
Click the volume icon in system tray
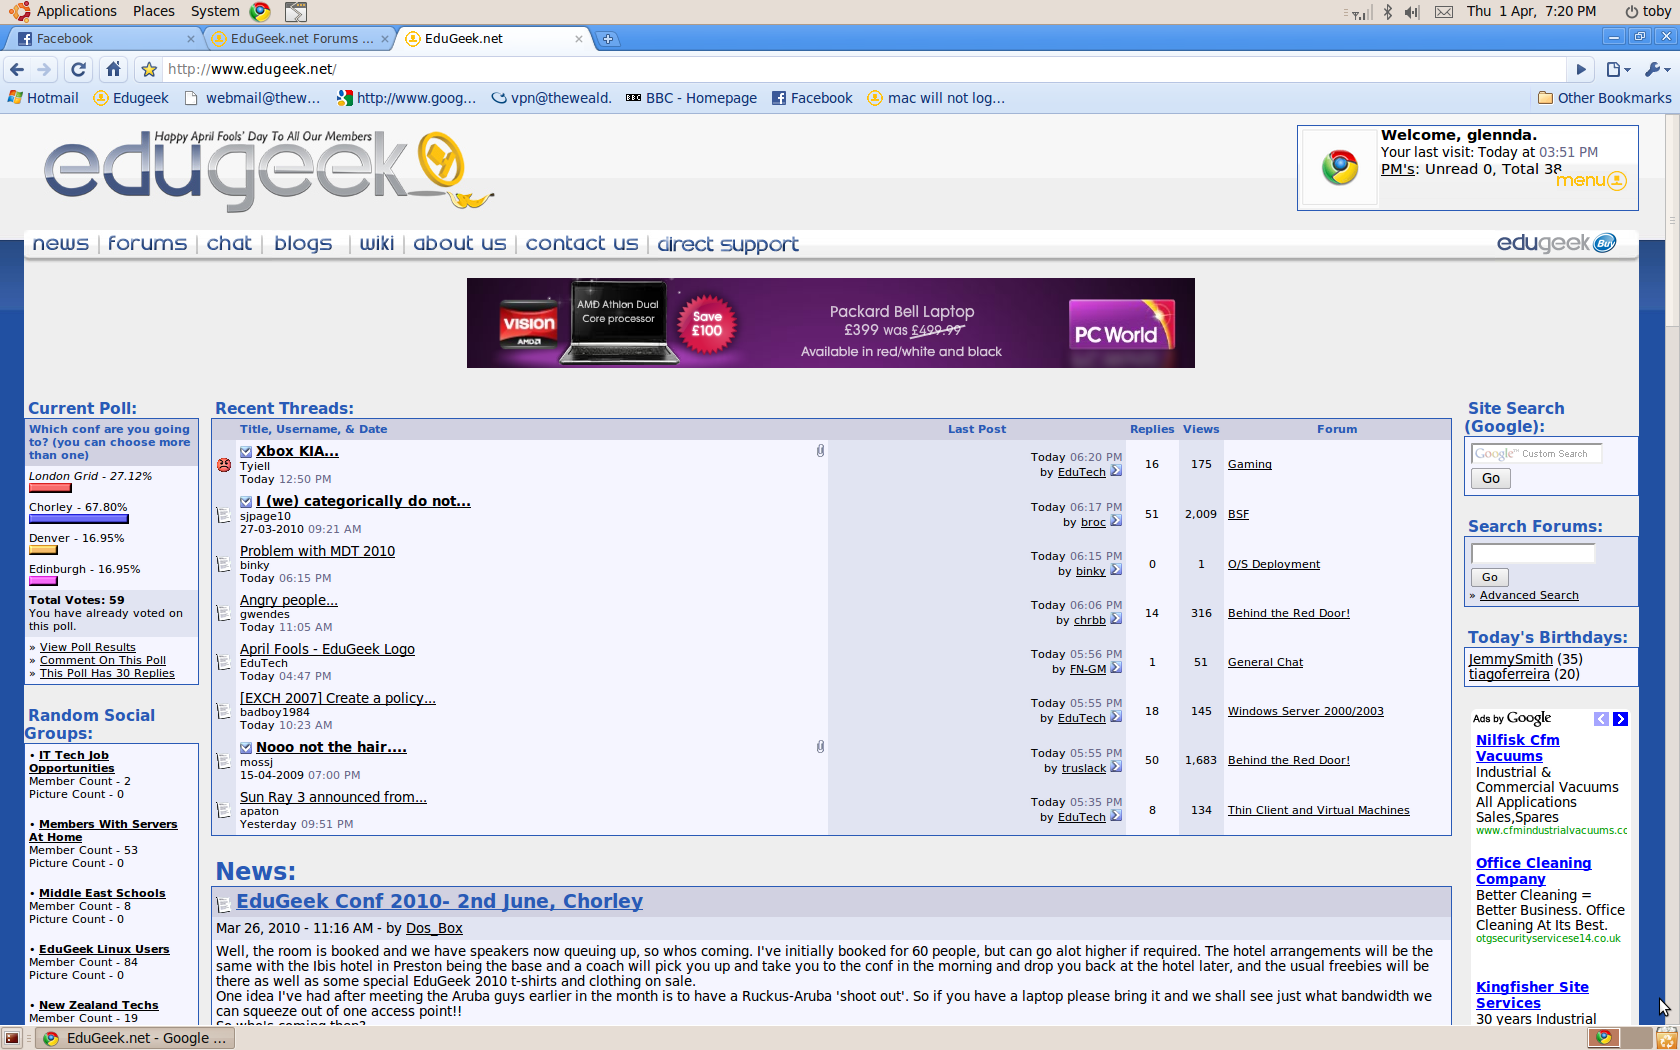[1411, 12]
